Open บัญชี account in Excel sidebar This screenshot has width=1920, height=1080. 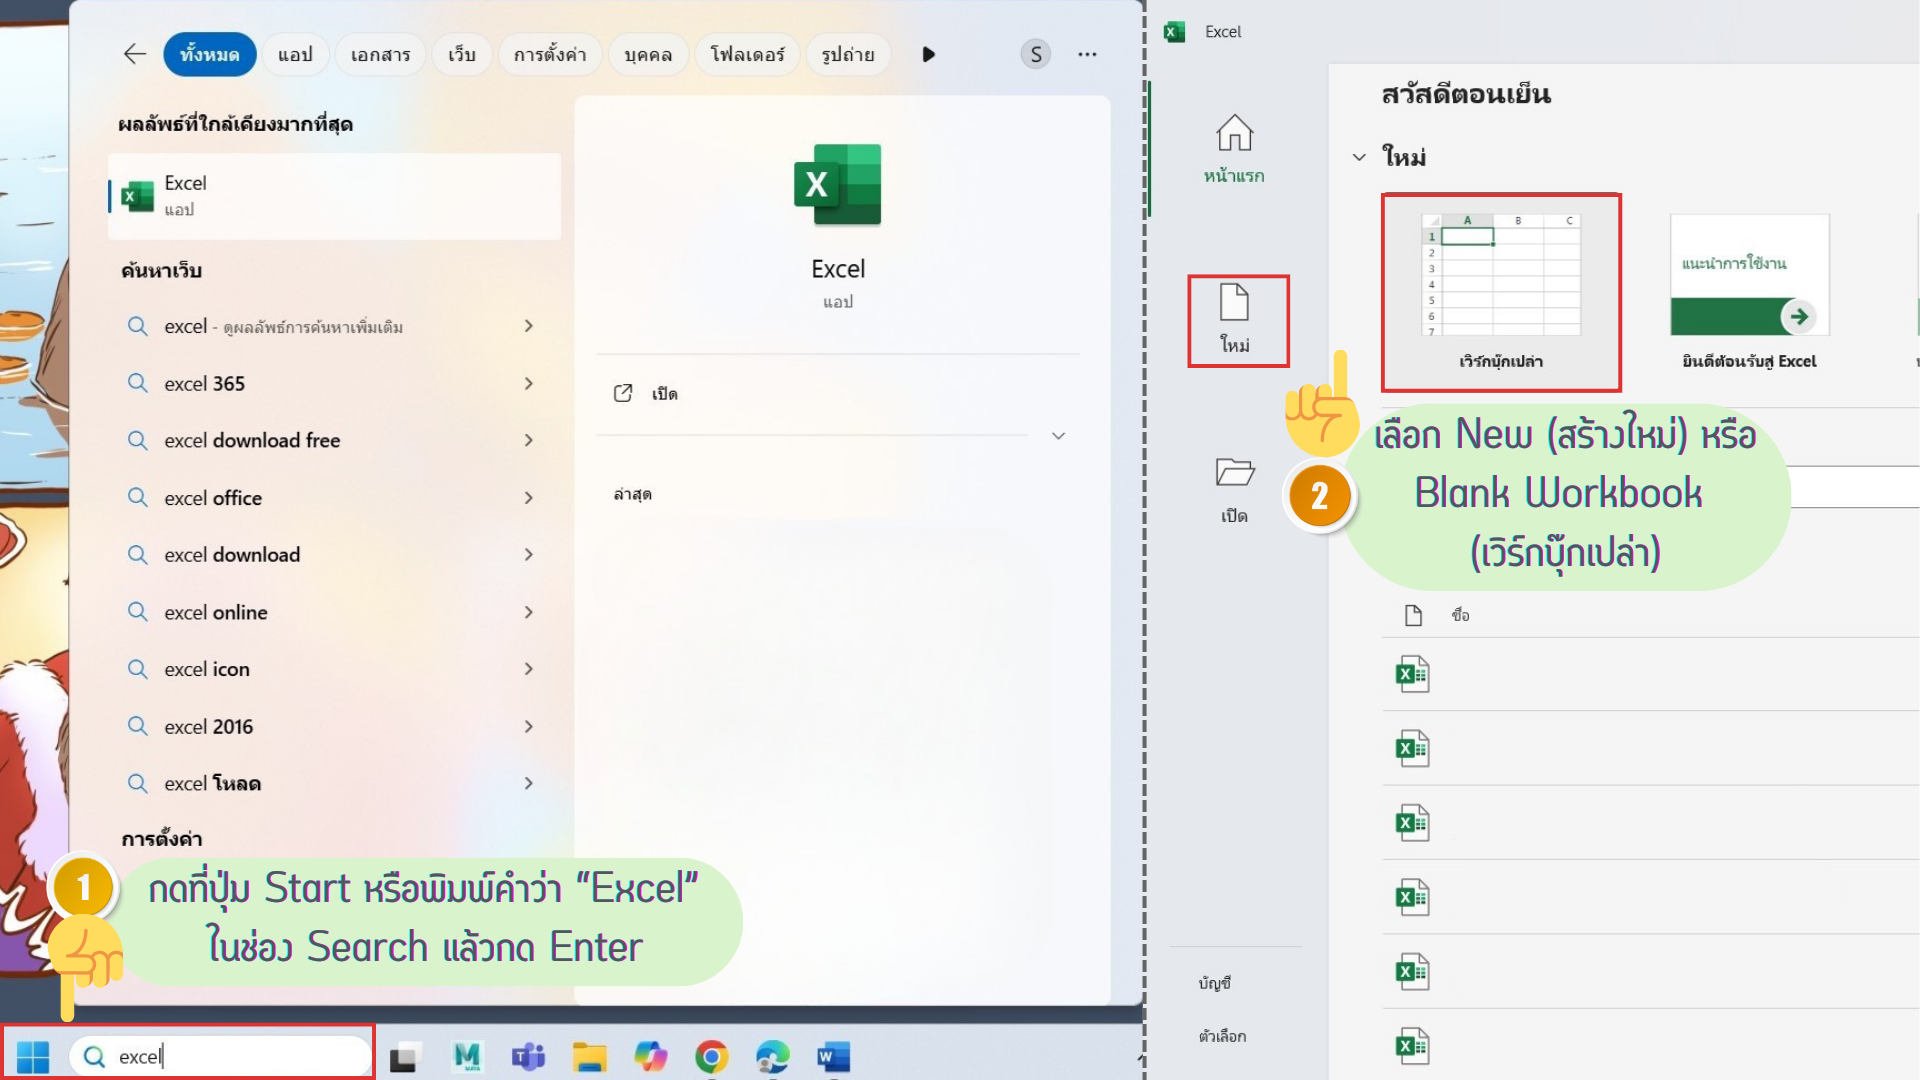pyautogui.click(x=1215, y=983)
